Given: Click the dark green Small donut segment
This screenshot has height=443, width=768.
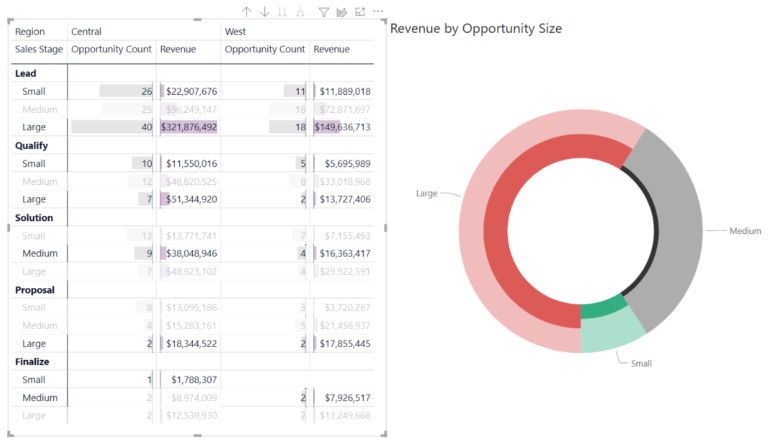Looking at the screenshot, I should tap(602, 307).
